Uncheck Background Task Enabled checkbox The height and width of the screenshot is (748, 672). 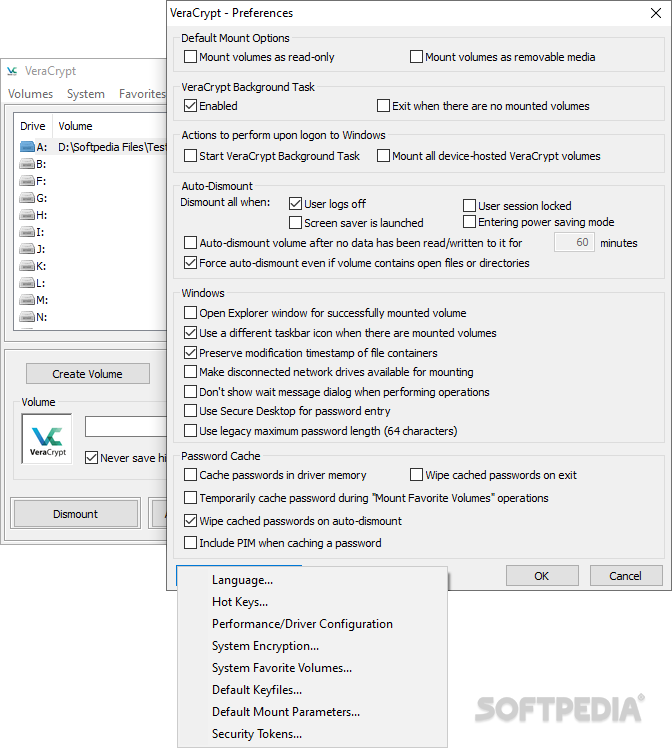tap(190, 105)
